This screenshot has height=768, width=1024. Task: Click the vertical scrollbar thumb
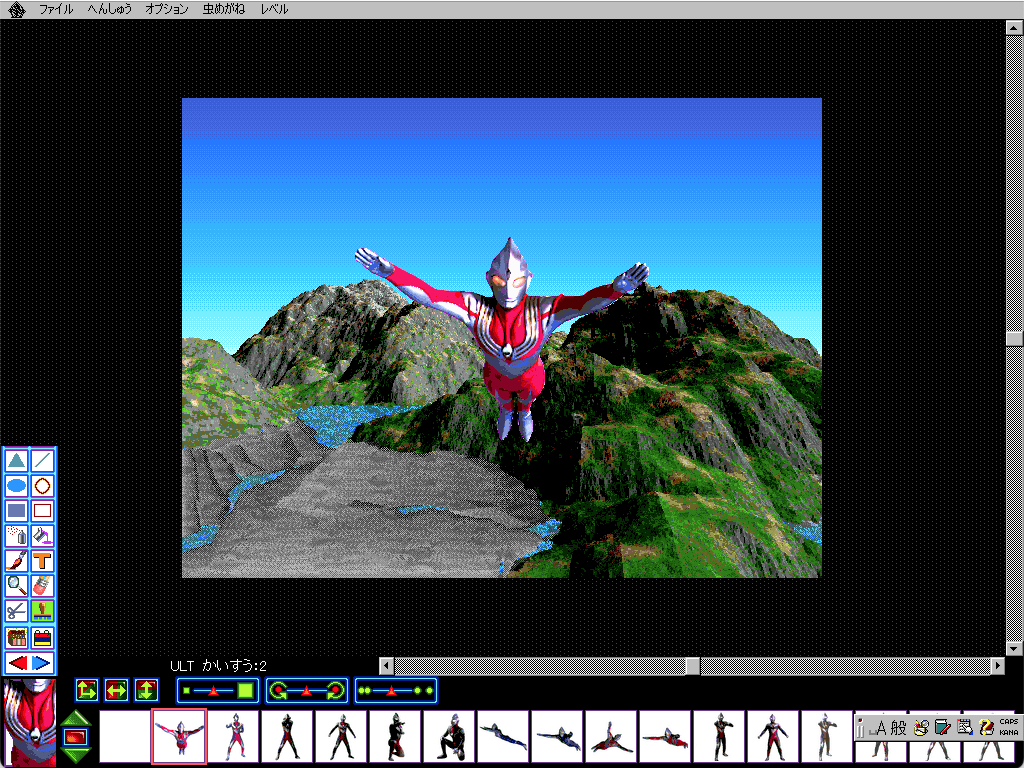1014,338
